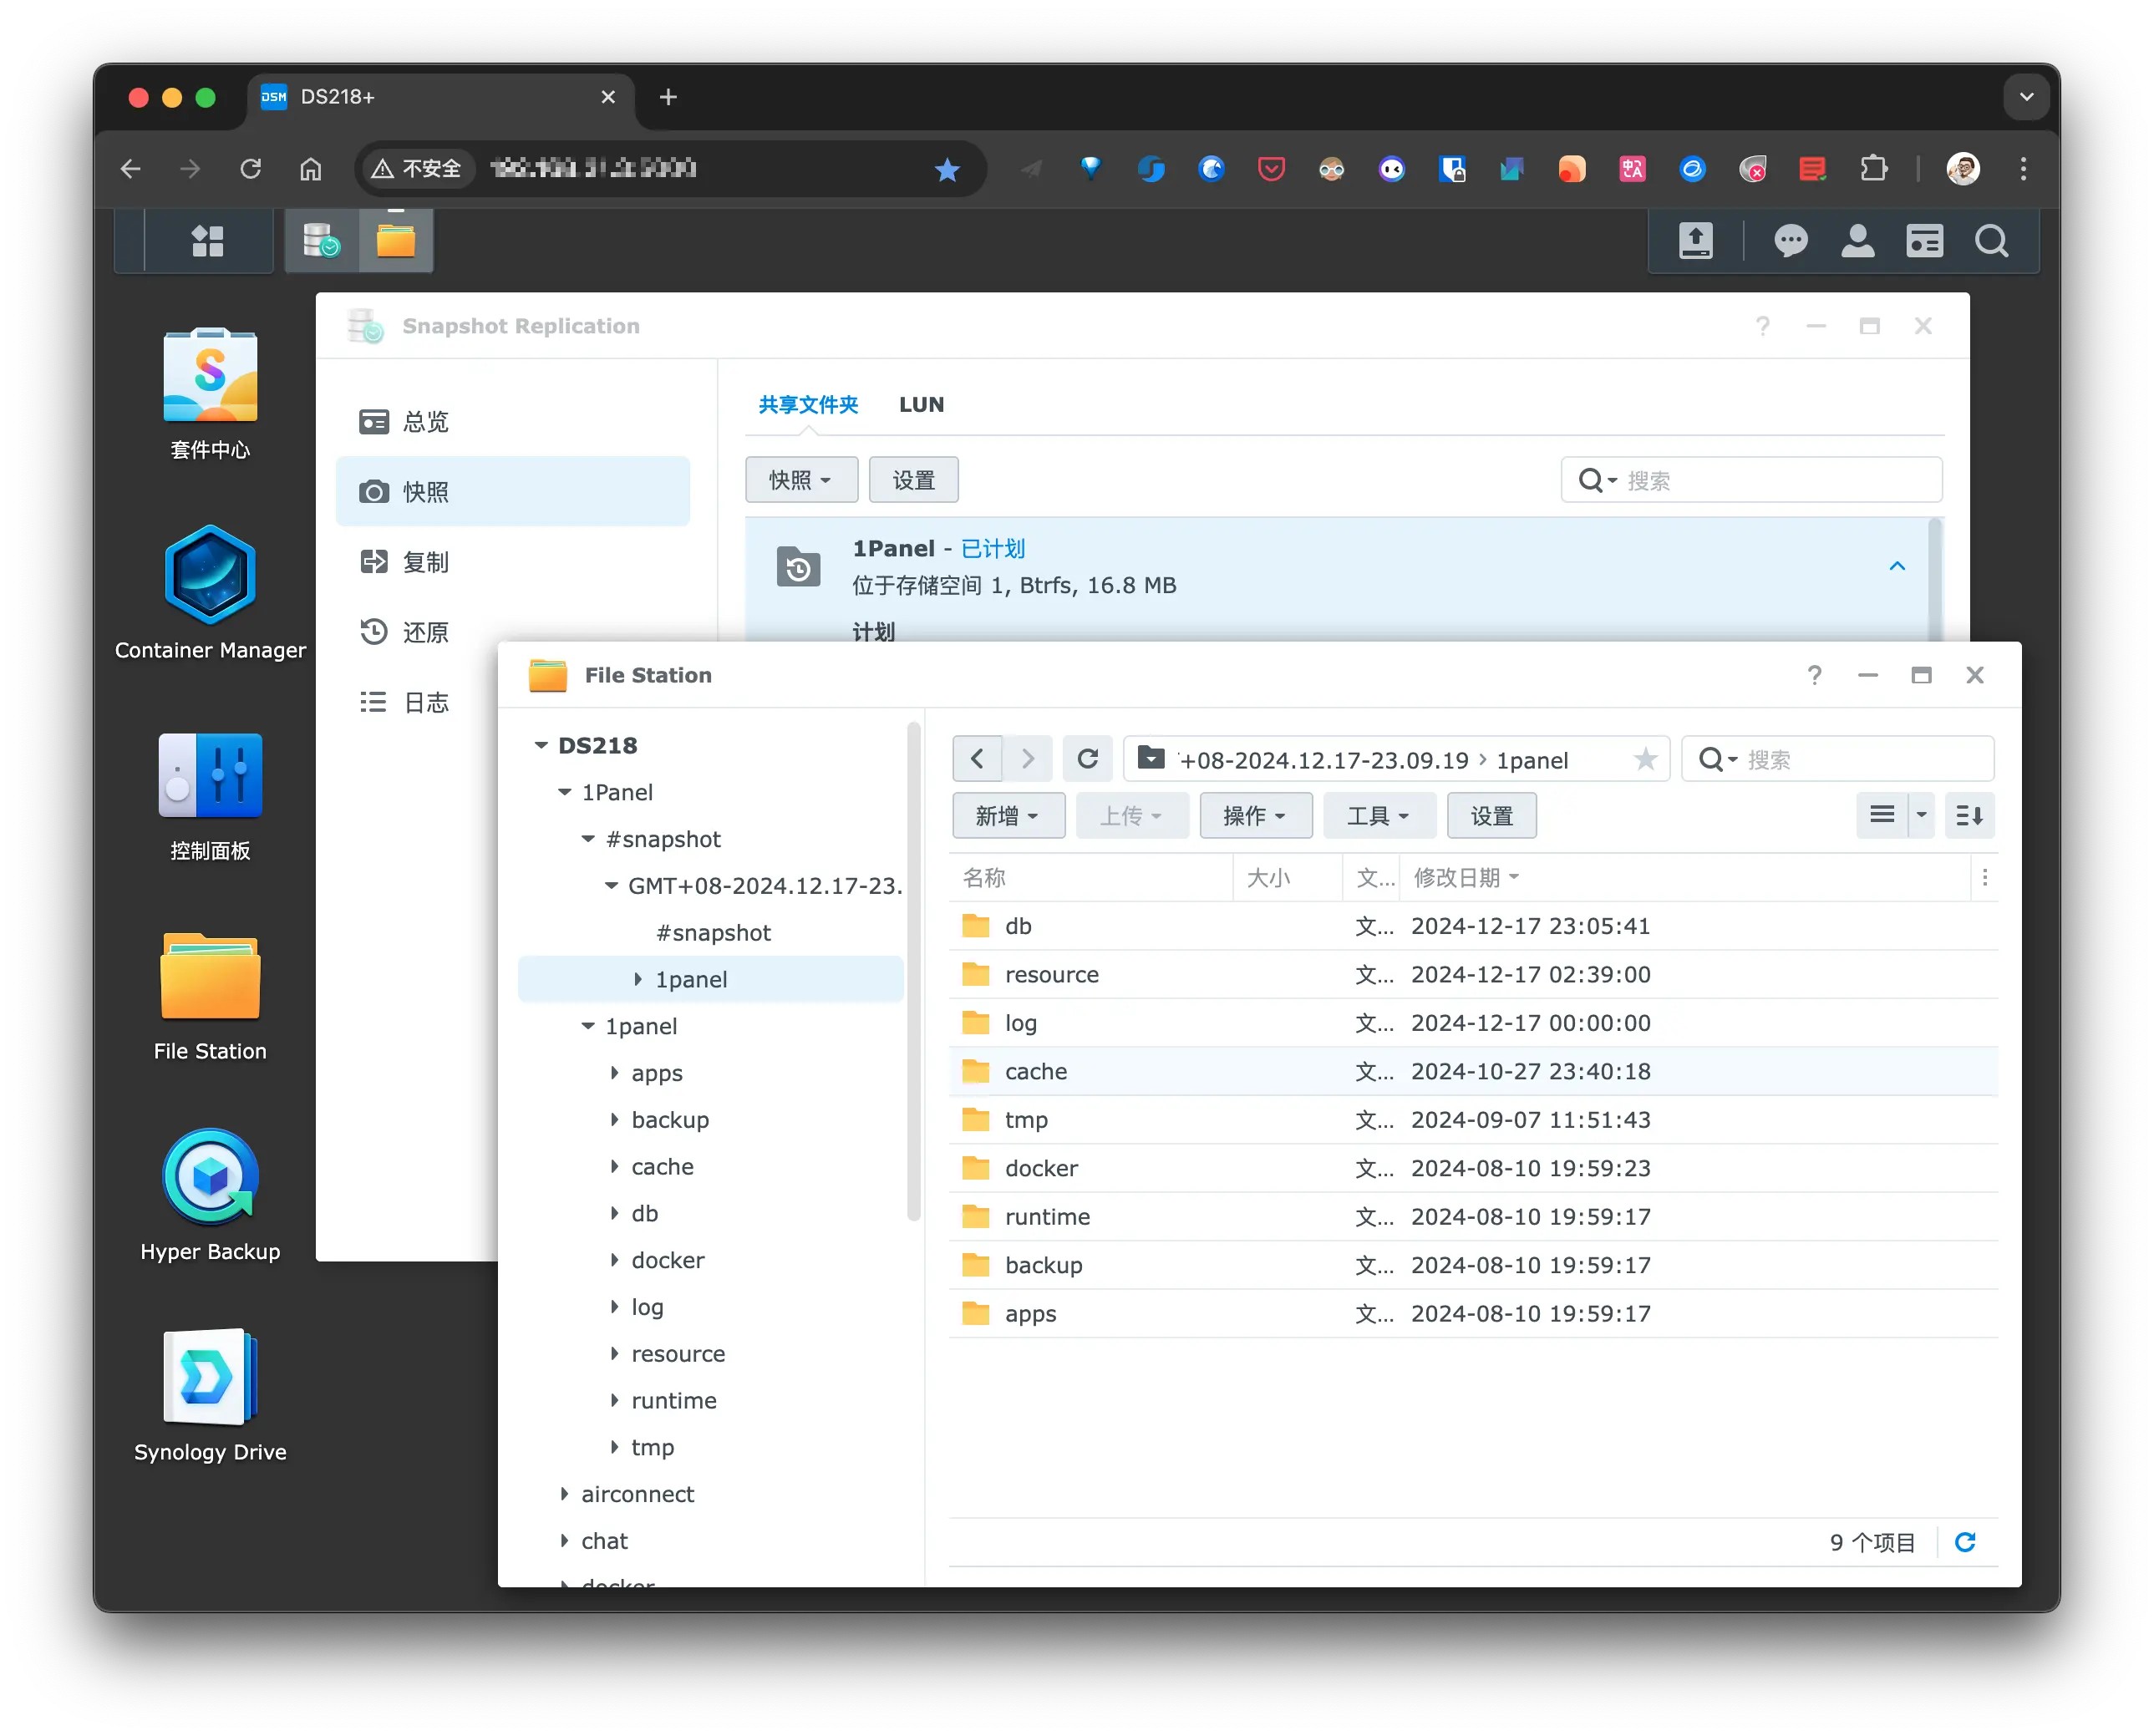Screen dimensions: 2154x1736
Task: Click the folder tree vertical scrollbar
Action: (x=913, y=970)
